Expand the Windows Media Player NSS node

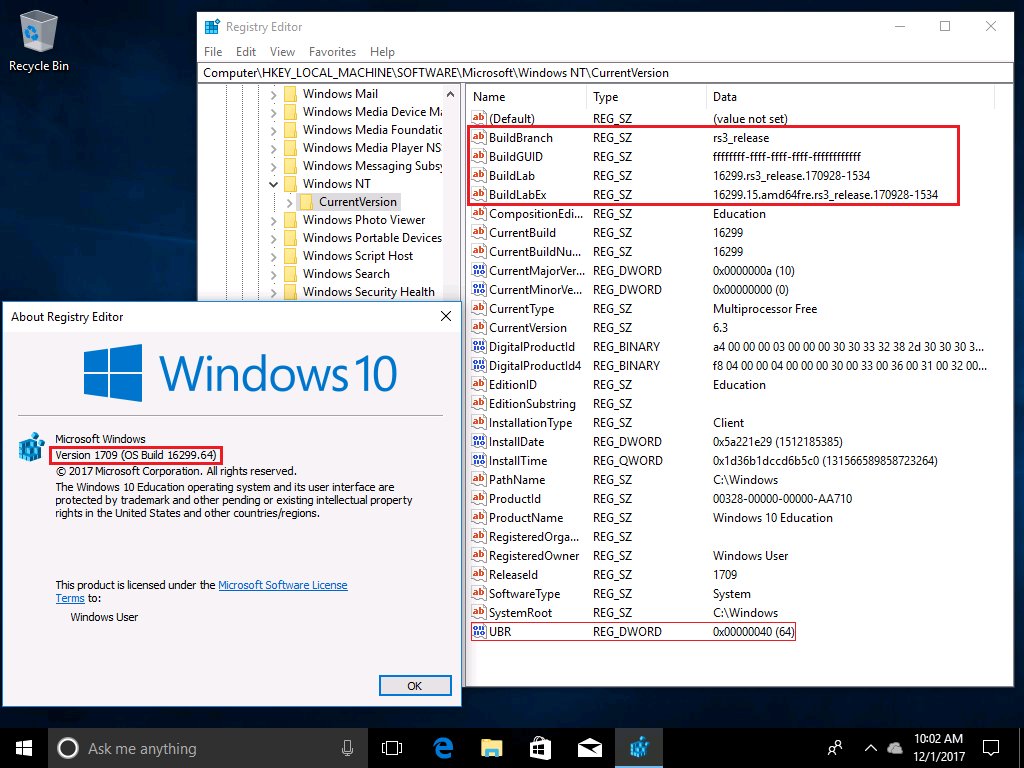point(273,148)
